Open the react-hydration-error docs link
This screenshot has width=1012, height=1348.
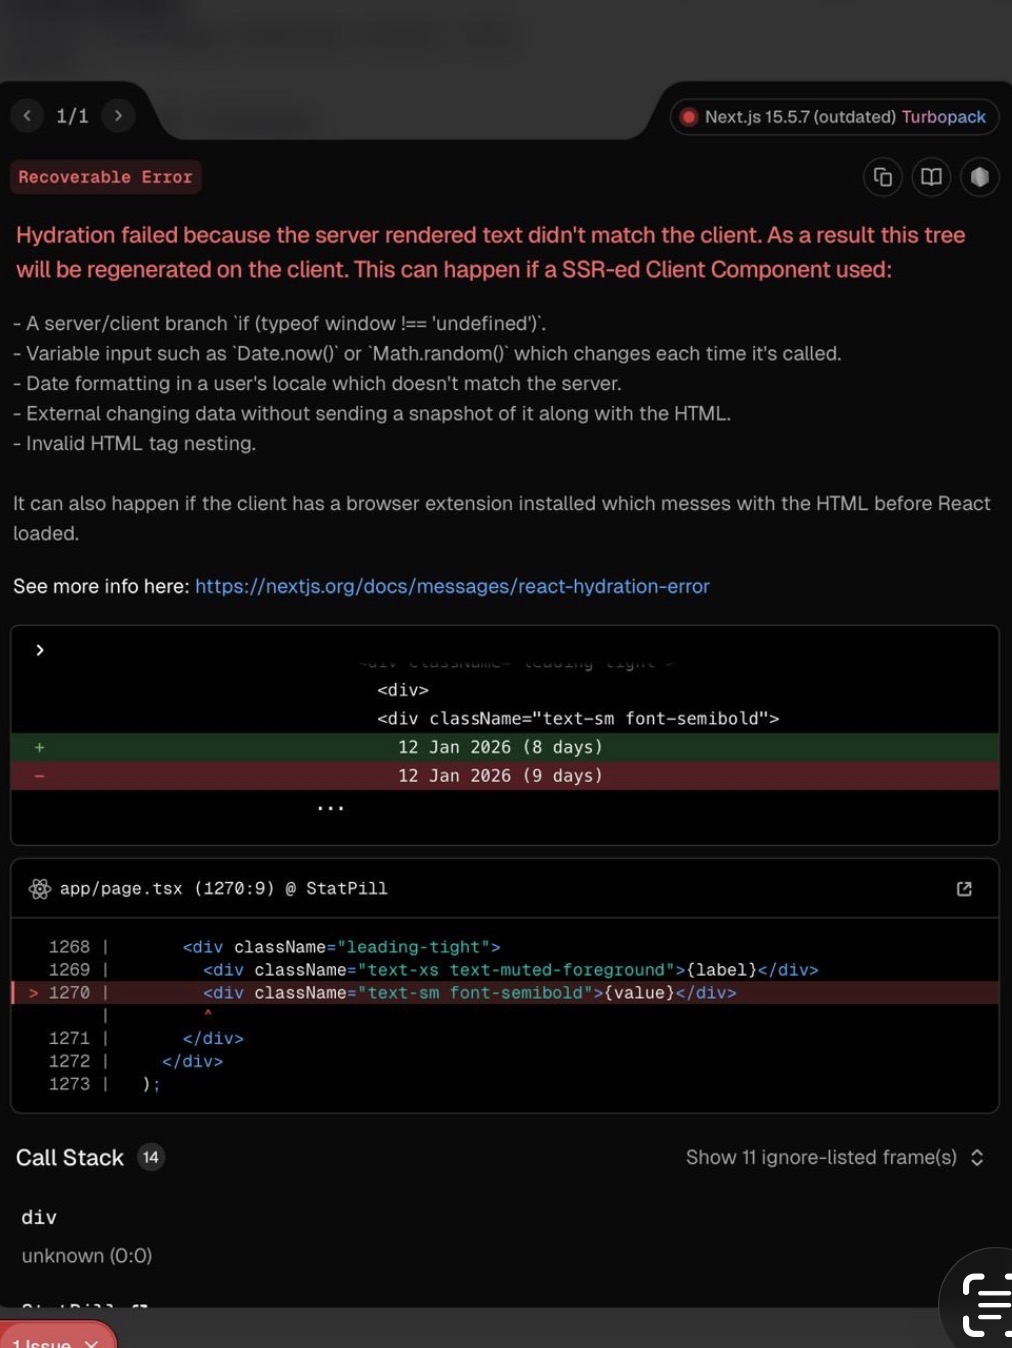pos(452,586)
